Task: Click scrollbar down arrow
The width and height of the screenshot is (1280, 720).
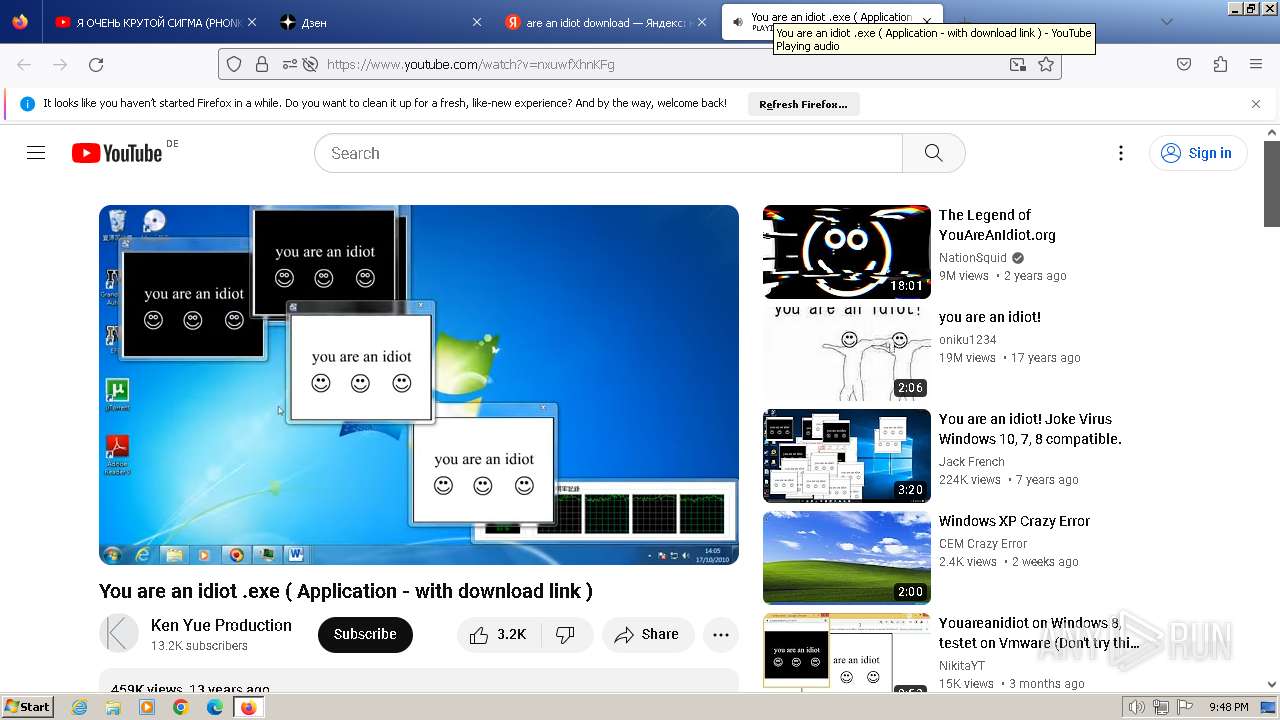Action: click(1272, 685)
